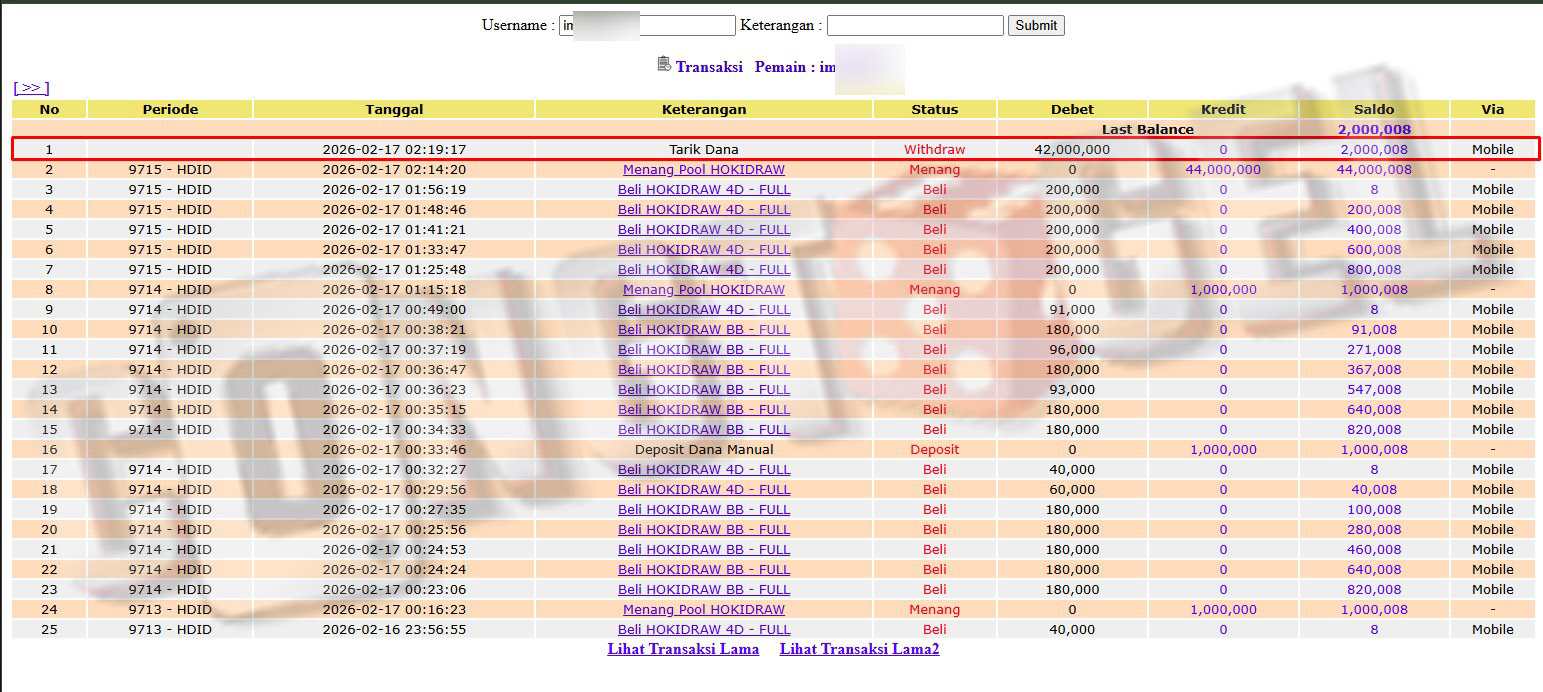Select Beli HOKIDRAW BB - FULL in row 10
Viewport: 1543px width, 692px height.
coord(703,330)
